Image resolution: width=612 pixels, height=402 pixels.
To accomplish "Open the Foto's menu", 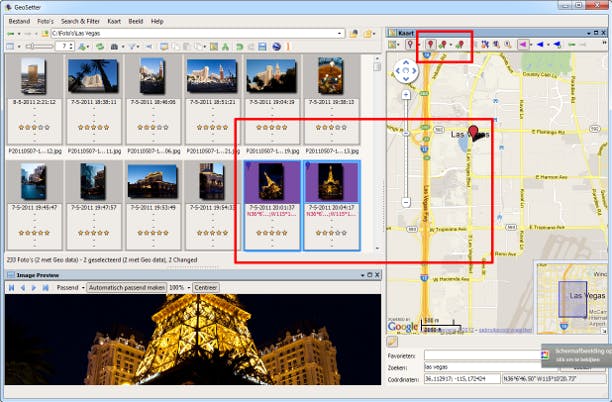I will point(45,21).
